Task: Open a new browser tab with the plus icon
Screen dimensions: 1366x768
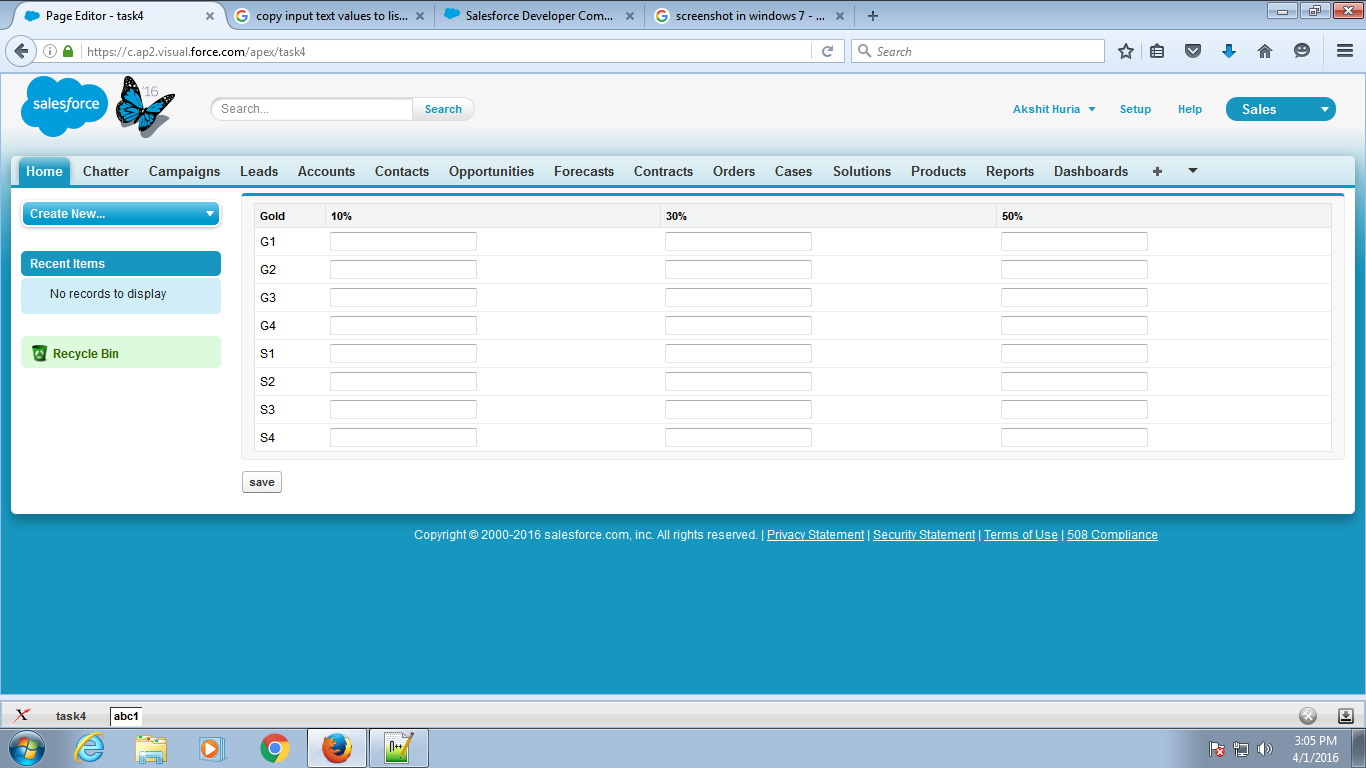Action: pyautogui.click(x=873, y=16)
